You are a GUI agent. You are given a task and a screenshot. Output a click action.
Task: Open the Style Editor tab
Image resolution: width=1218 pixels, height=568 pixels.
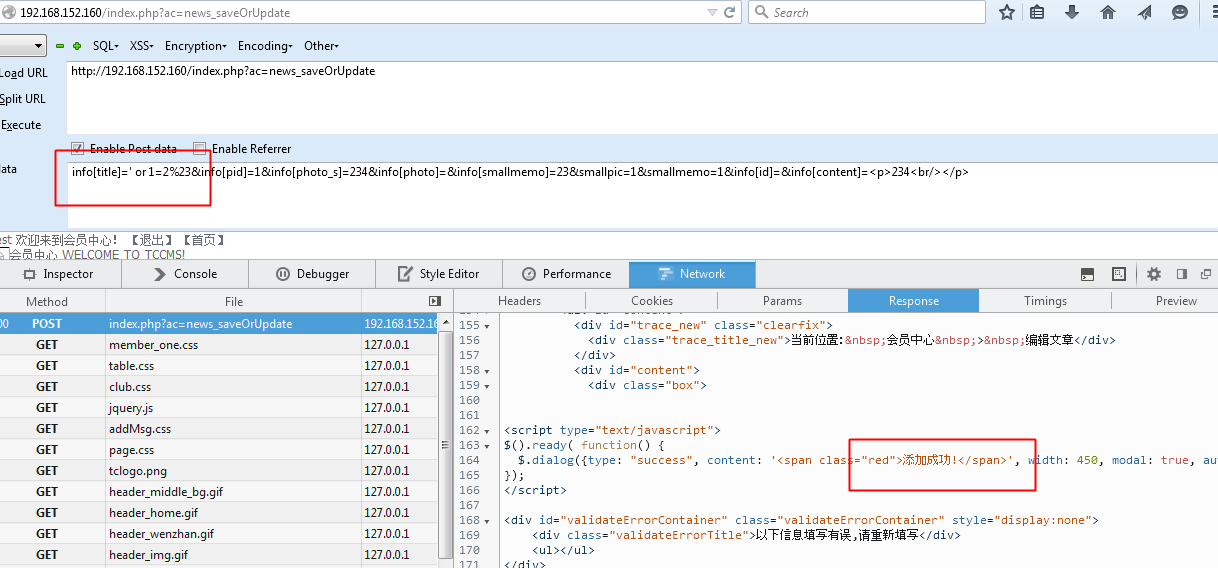click(x=438, y=274)
